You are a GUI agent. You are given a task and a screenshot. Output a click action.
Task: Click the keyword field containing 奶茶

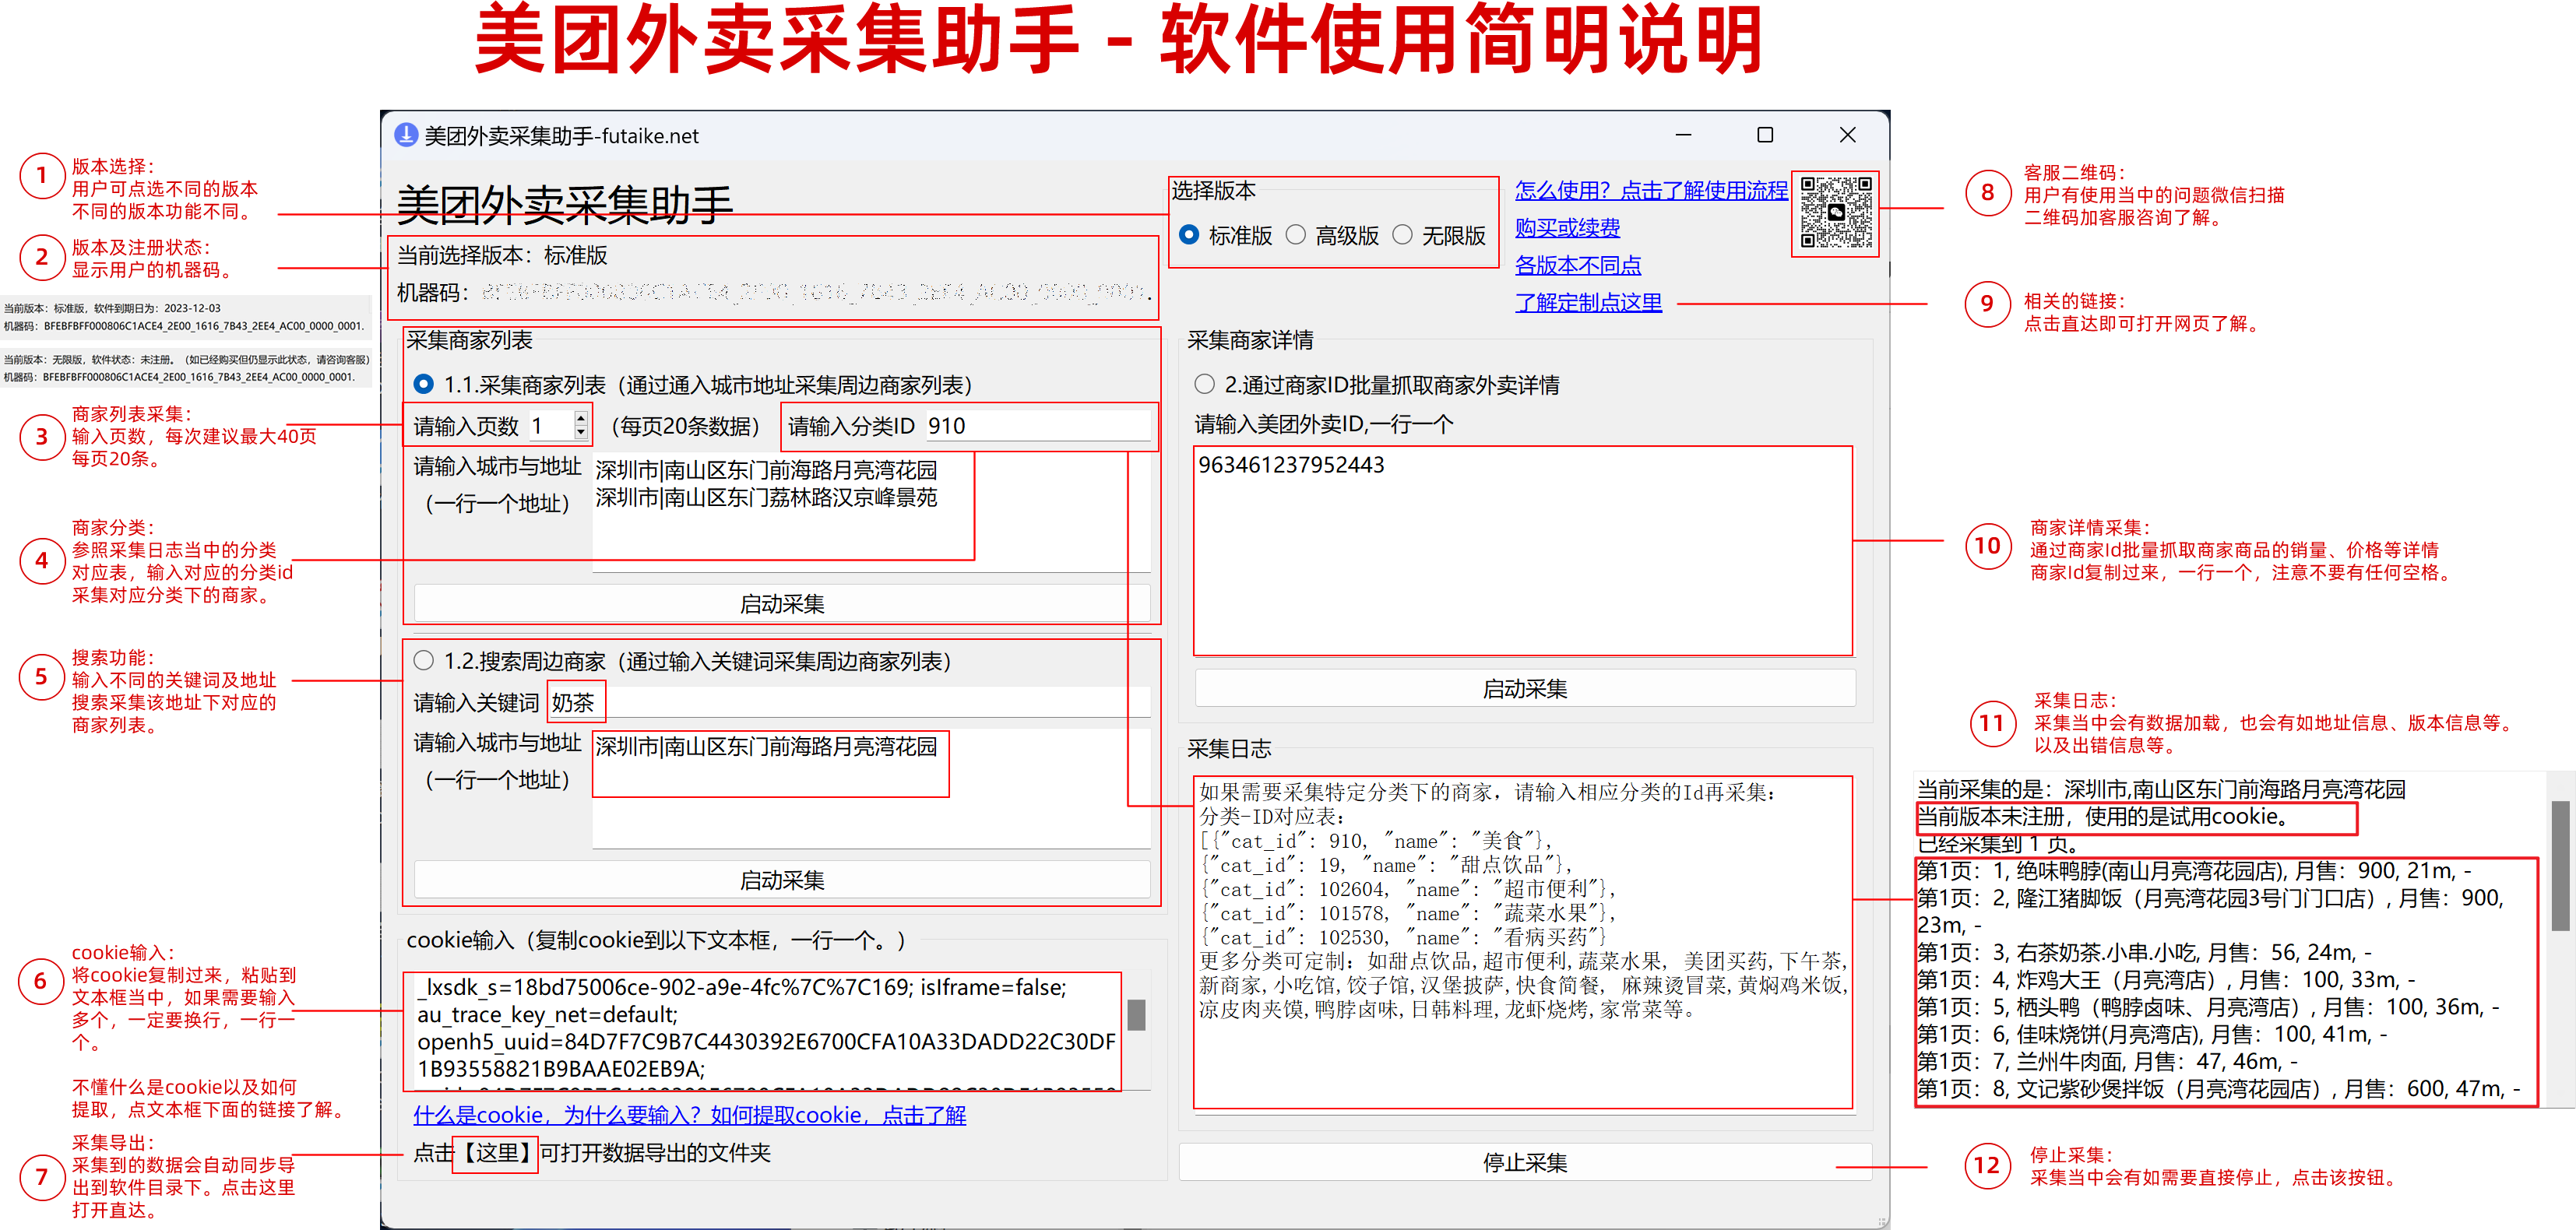[848, 703]
